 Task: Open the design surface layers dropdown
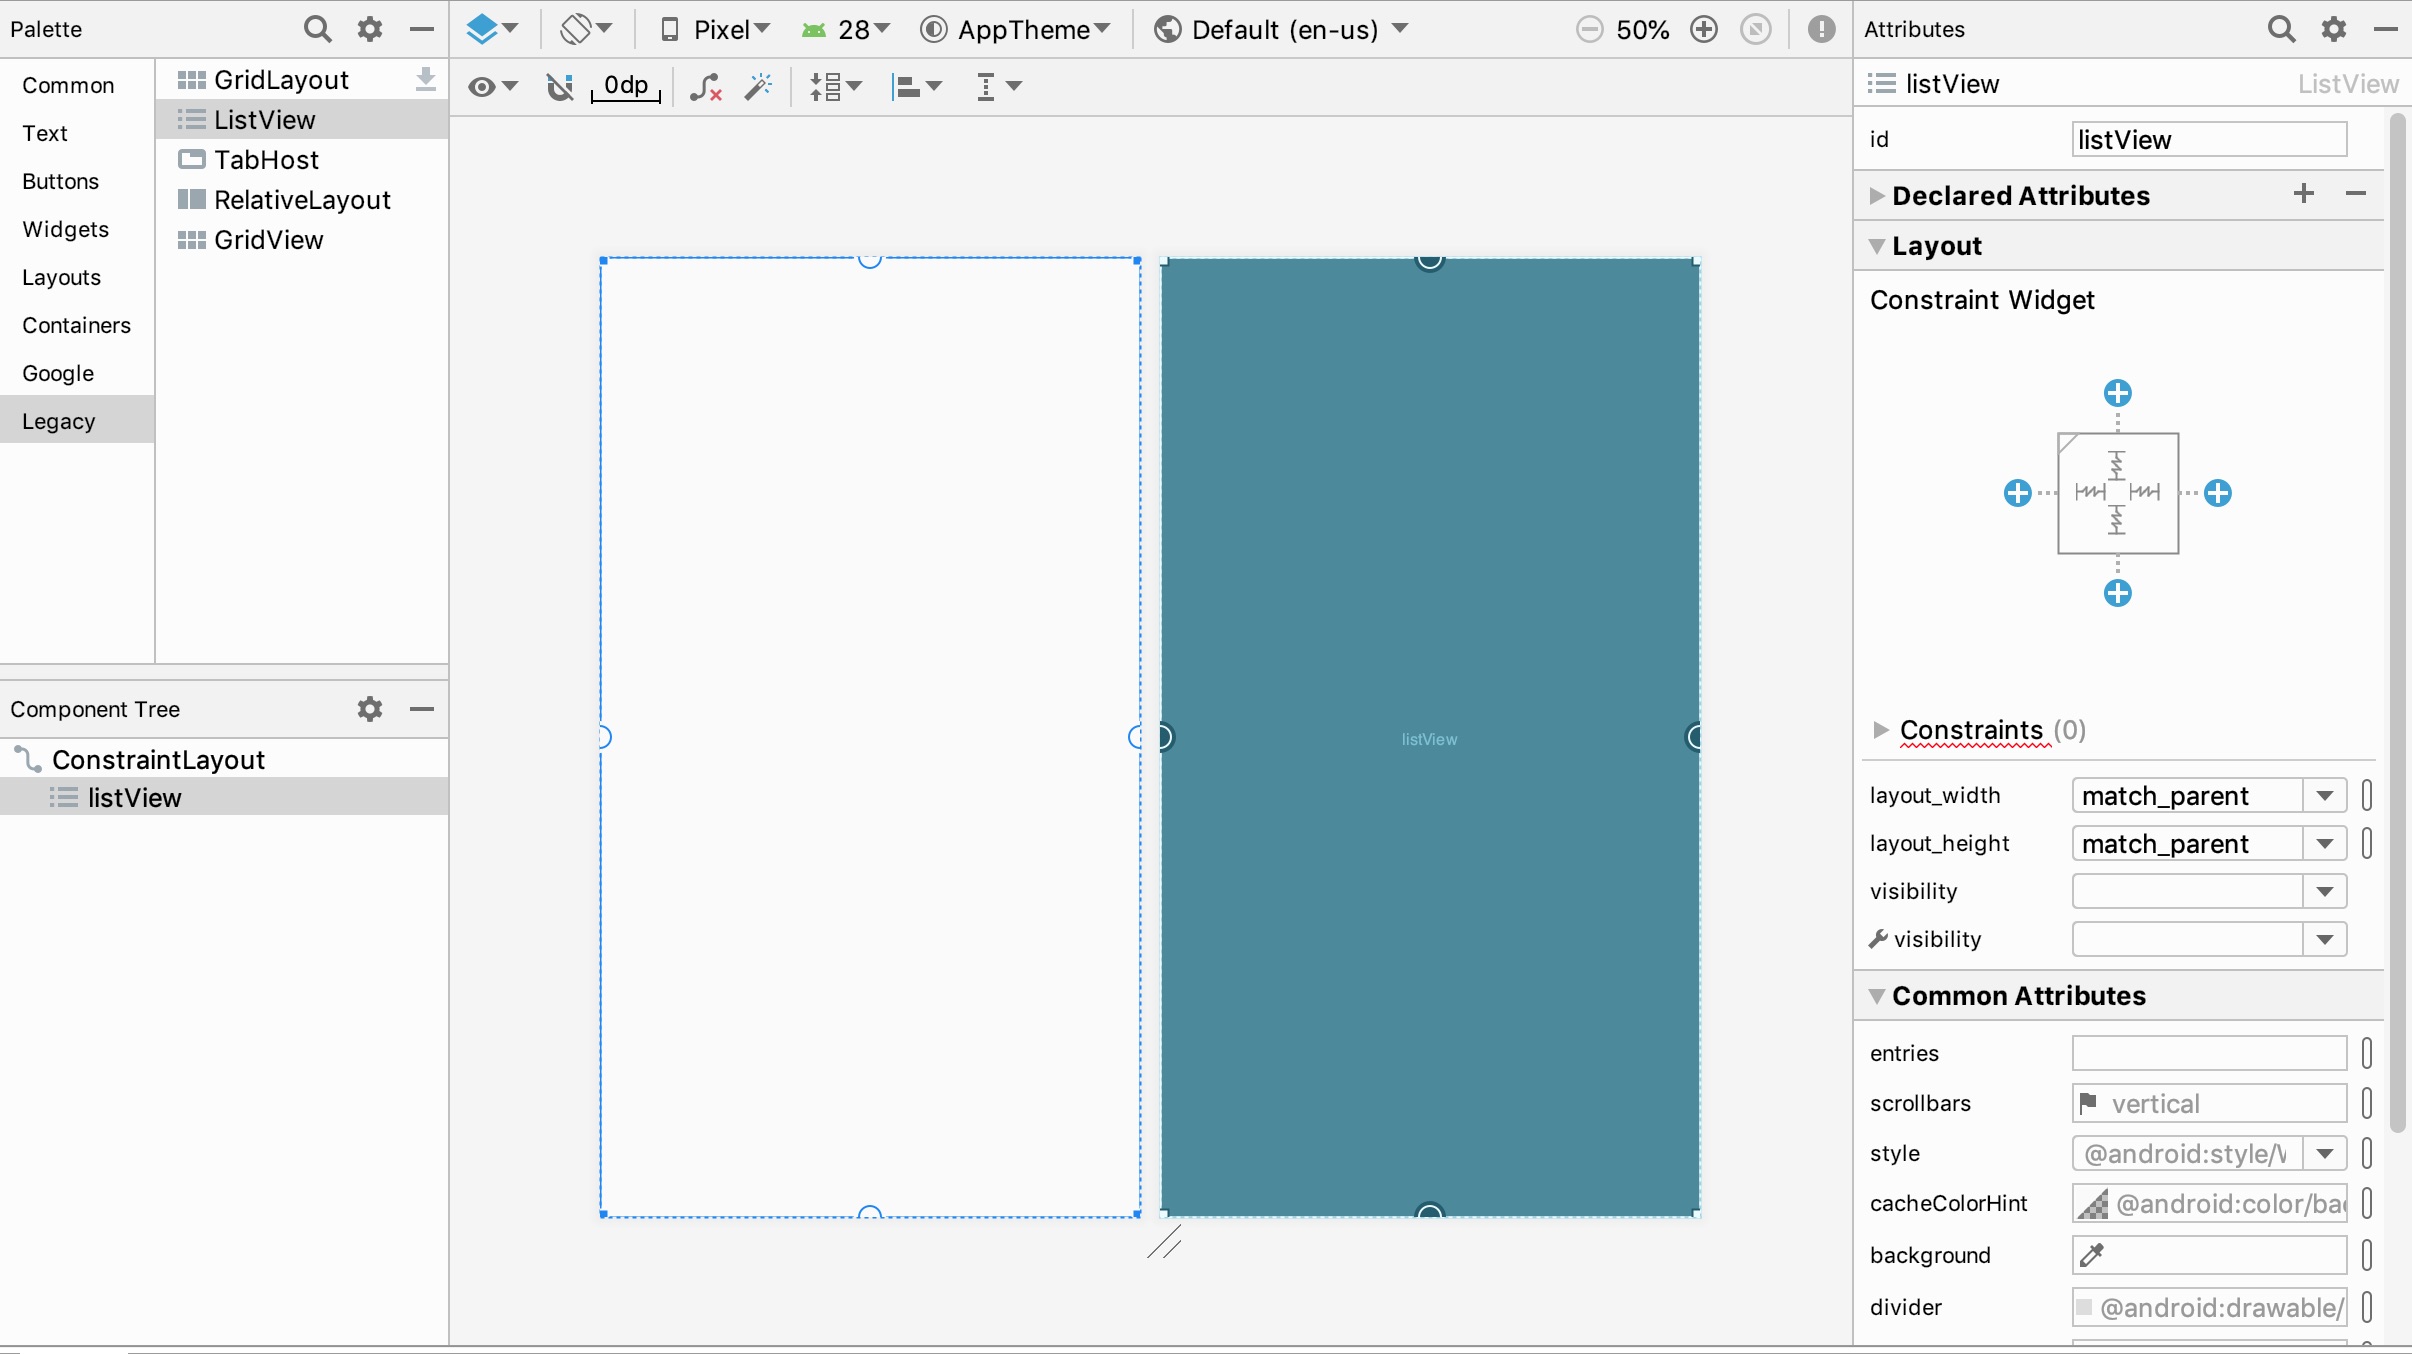pyautogui.click(x=492, y=29)
